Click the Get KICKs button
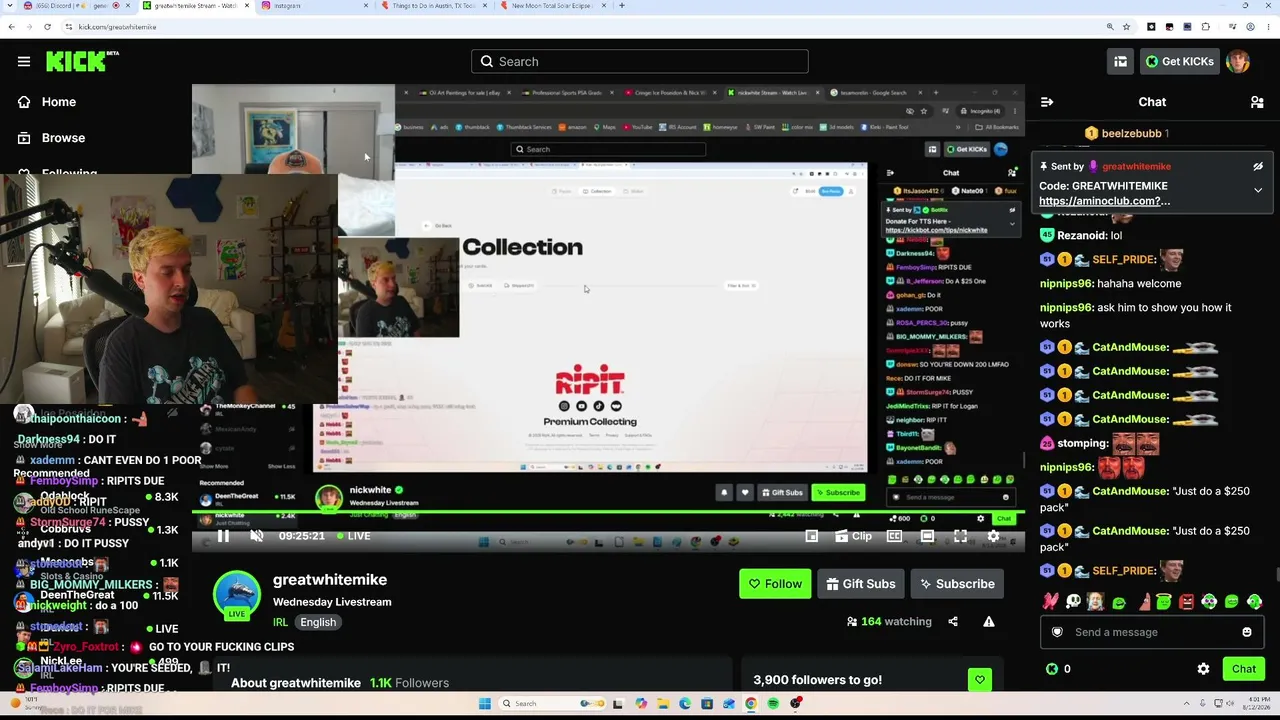 [1180, 62]
